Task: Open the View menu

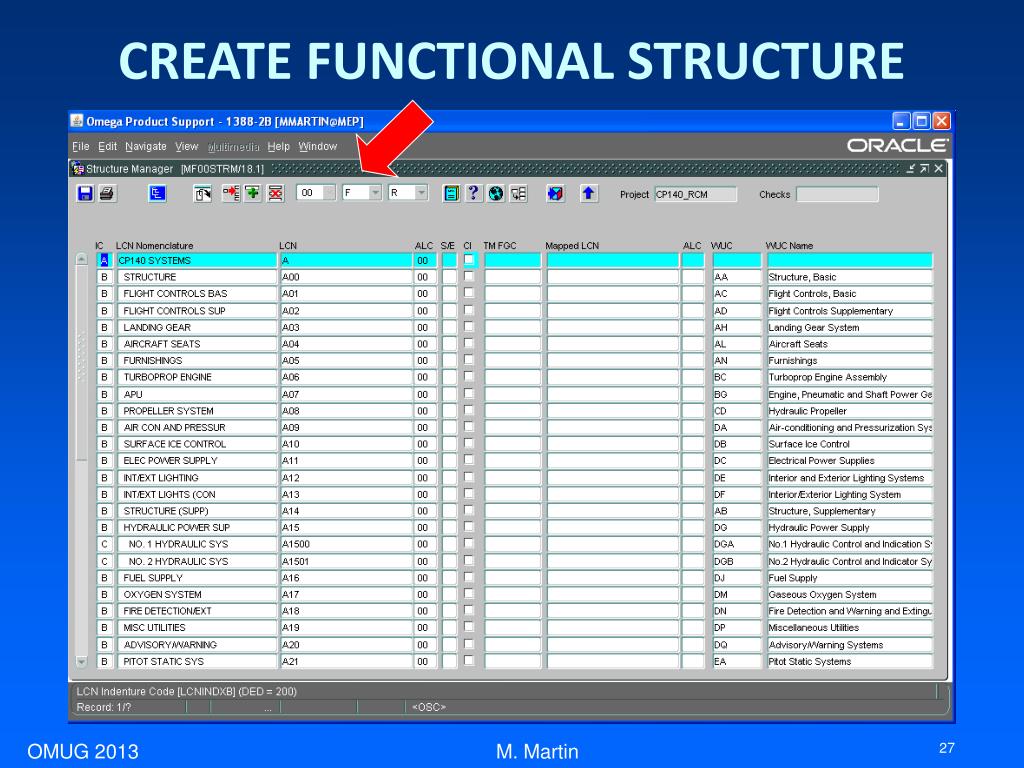Action: [186, 146]
